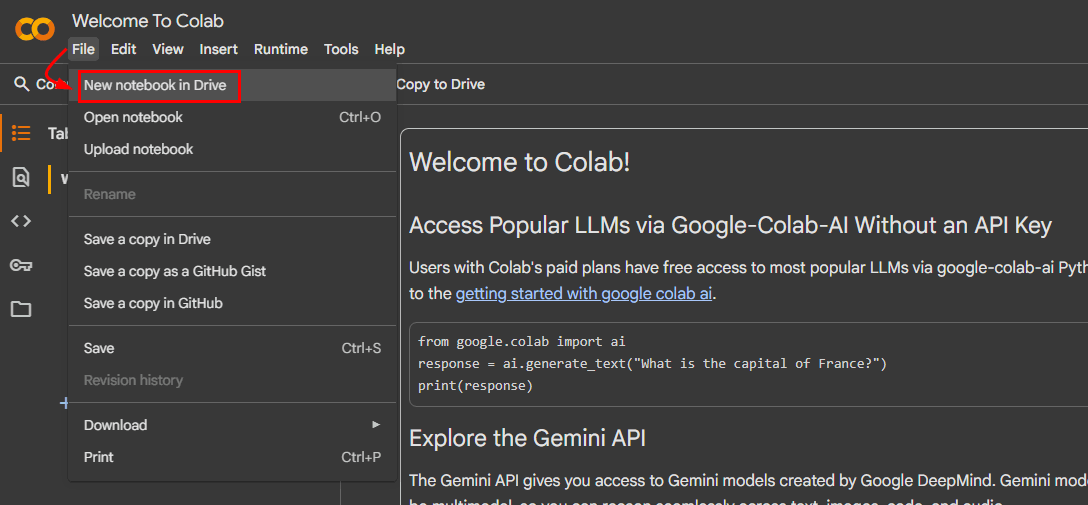This screenshot has height=505, width=1088.
Task: Open the Table of contents sidebar icon
Action: (x=21, y=133)
